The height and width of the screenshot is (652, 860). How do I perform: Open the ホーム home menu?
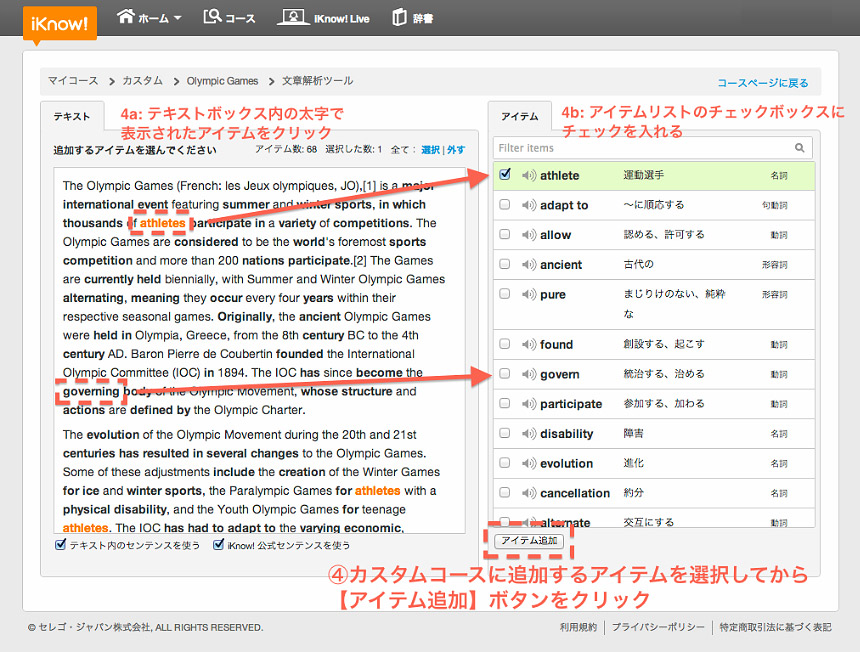[149, 18]
